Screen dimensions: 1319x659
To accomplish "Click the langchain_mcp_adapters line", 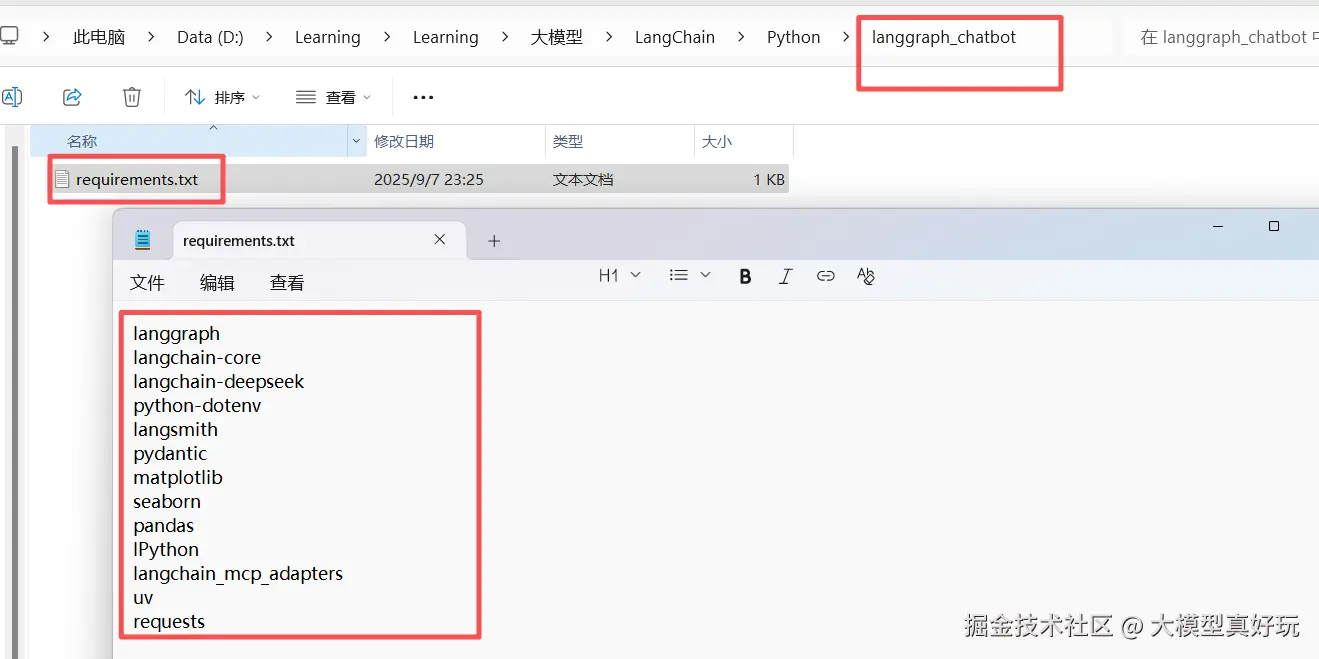I will [238, 574].
